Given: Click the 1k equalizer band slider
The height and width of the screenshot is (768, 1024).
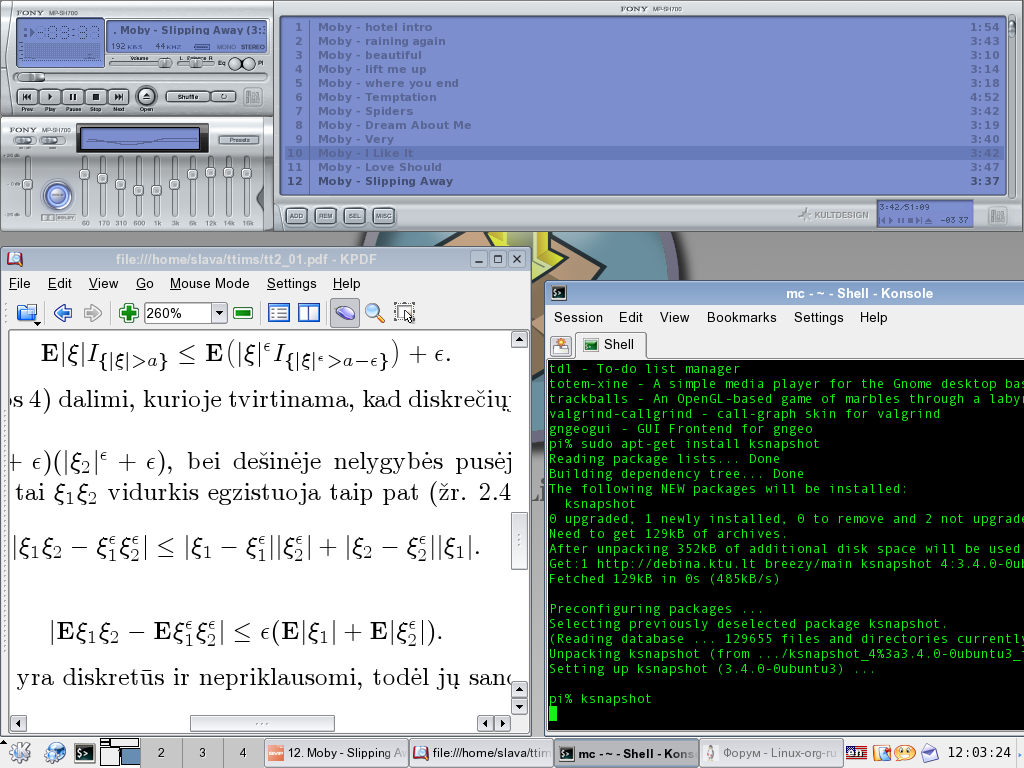Looking at the screenshot, I should point(156,190).
